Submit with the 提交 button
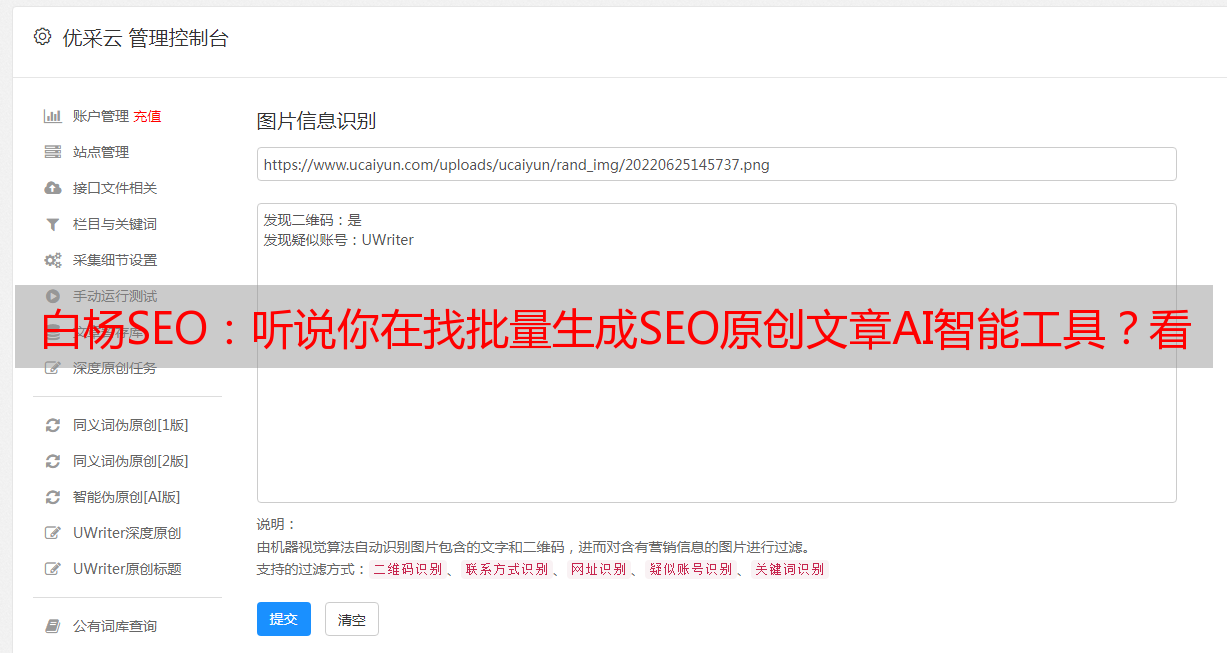Viewport: 1227px width, 653px height. pyautogui.click(x=284, y=619)
